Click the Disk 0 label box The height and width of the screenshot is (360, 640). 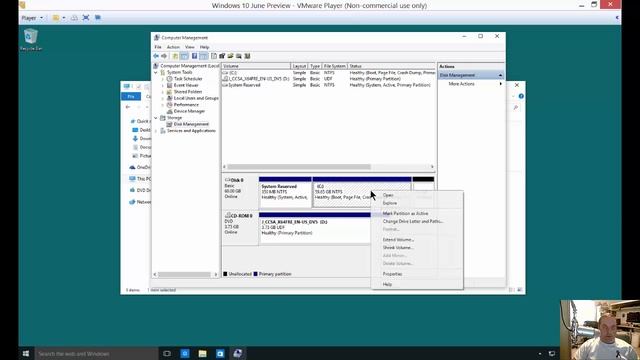tap(240, 192)
